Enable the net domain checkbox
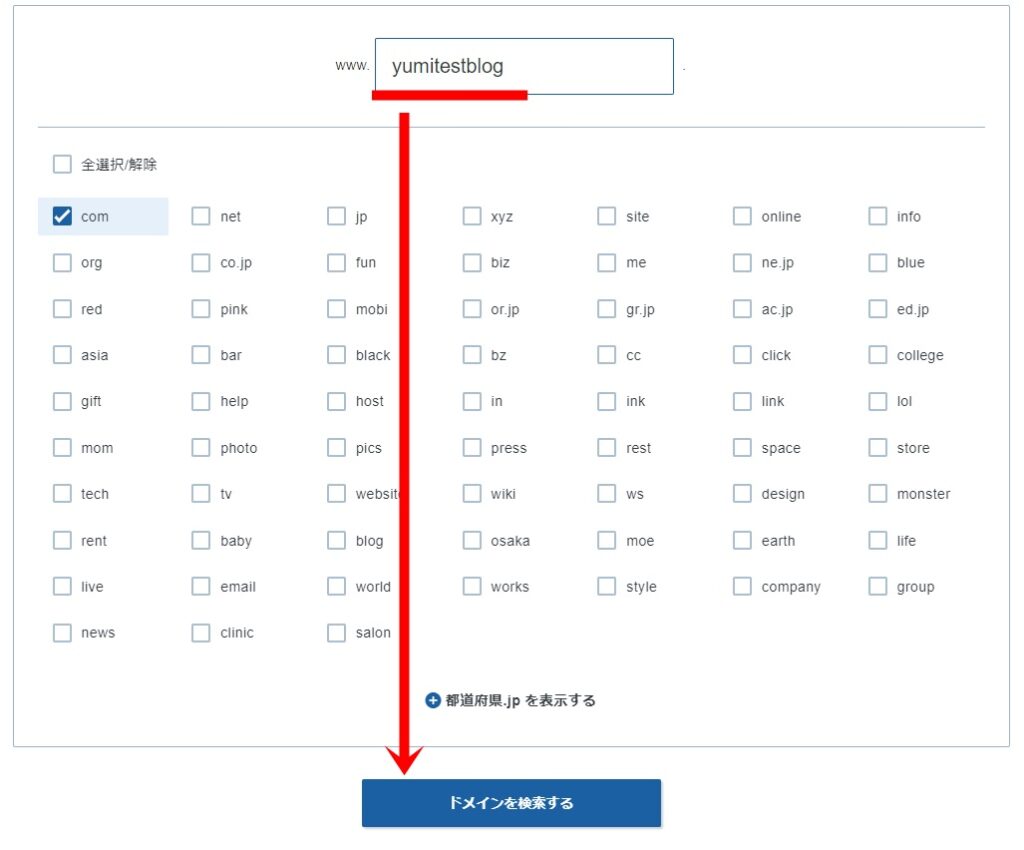Image resolution: width=1024 pixels, height=850 pixels. 201,217
